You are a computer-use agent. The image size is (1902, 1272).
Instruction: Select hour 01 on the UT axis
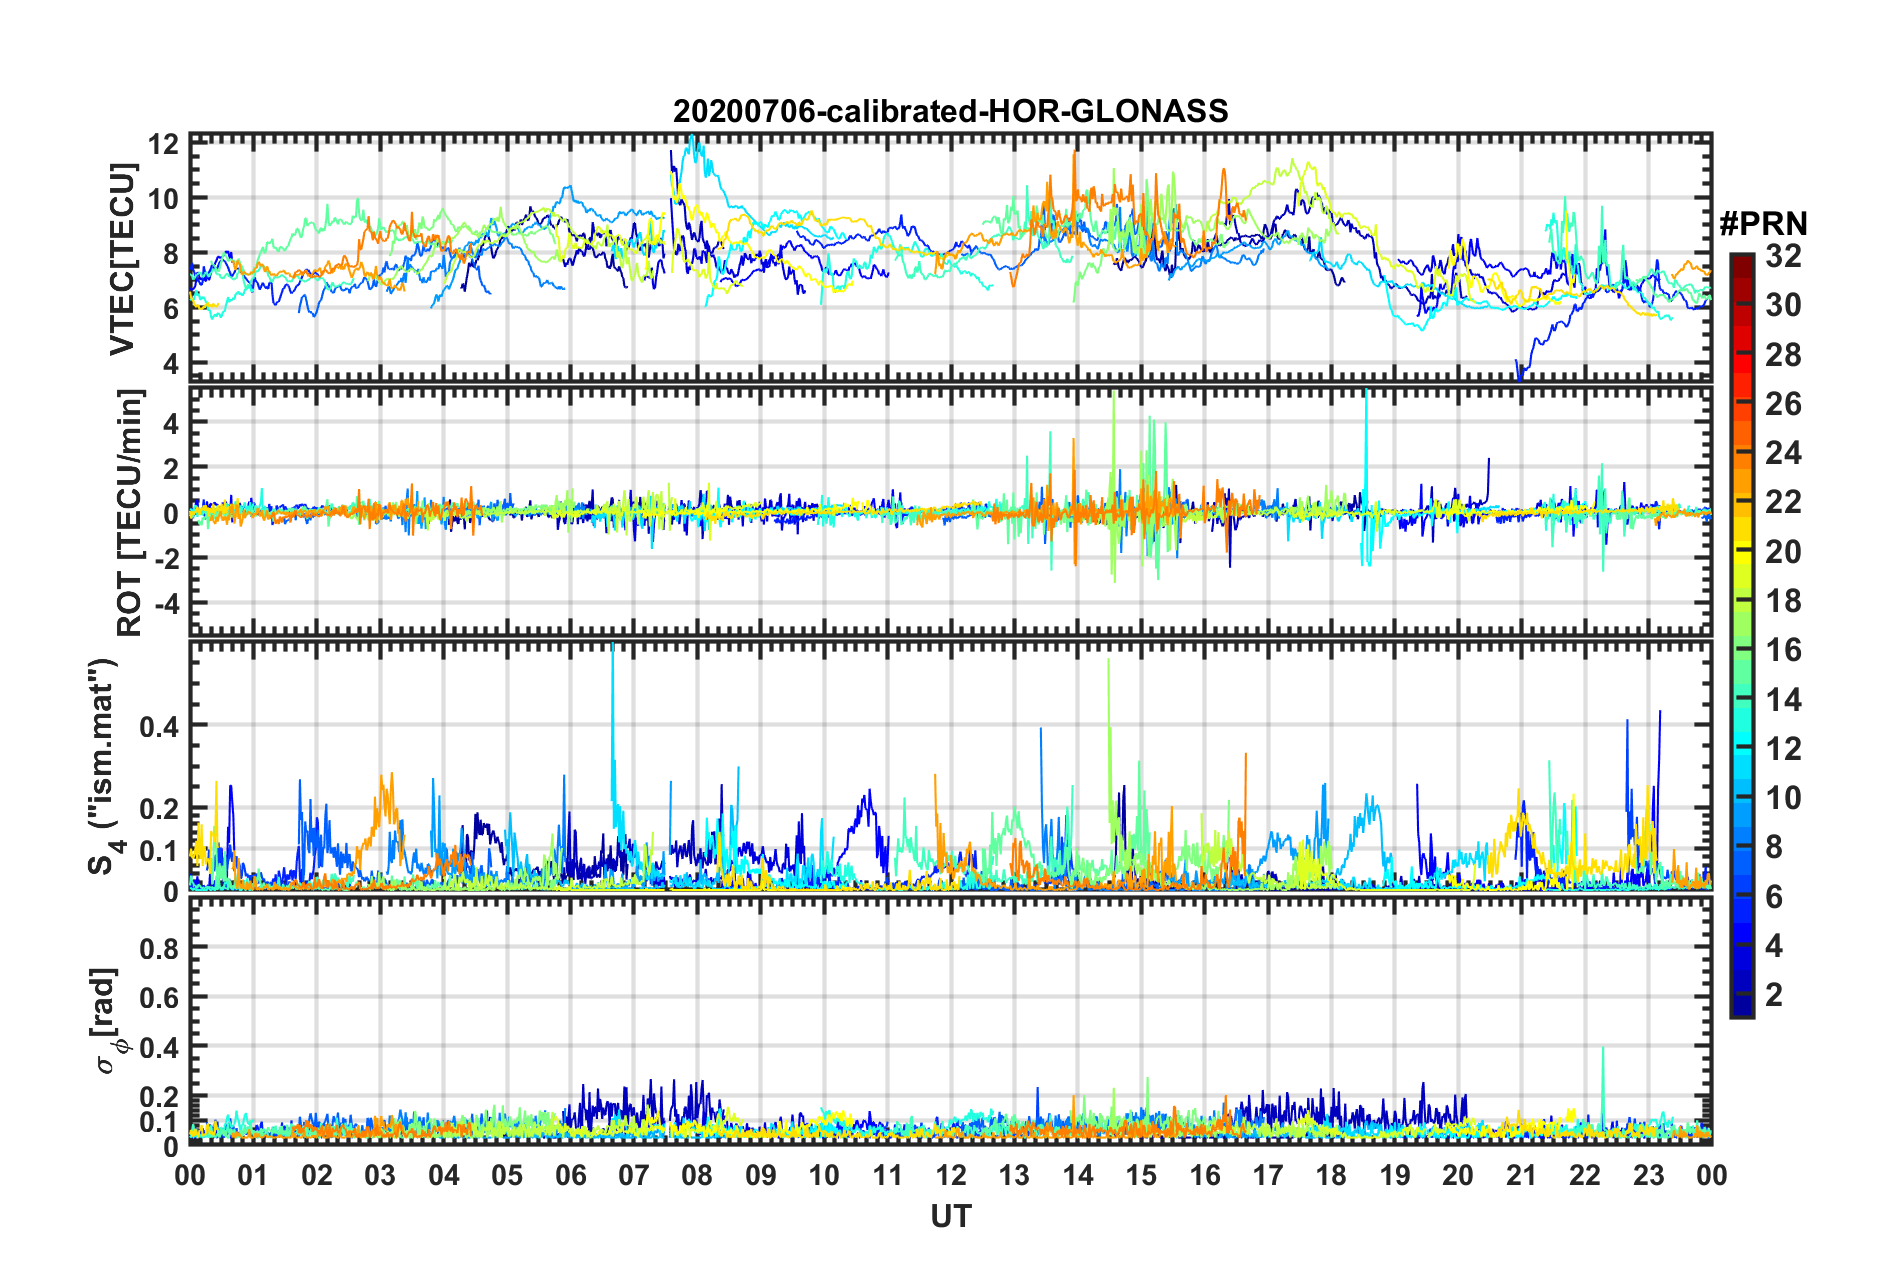[x=253, y=1175]
